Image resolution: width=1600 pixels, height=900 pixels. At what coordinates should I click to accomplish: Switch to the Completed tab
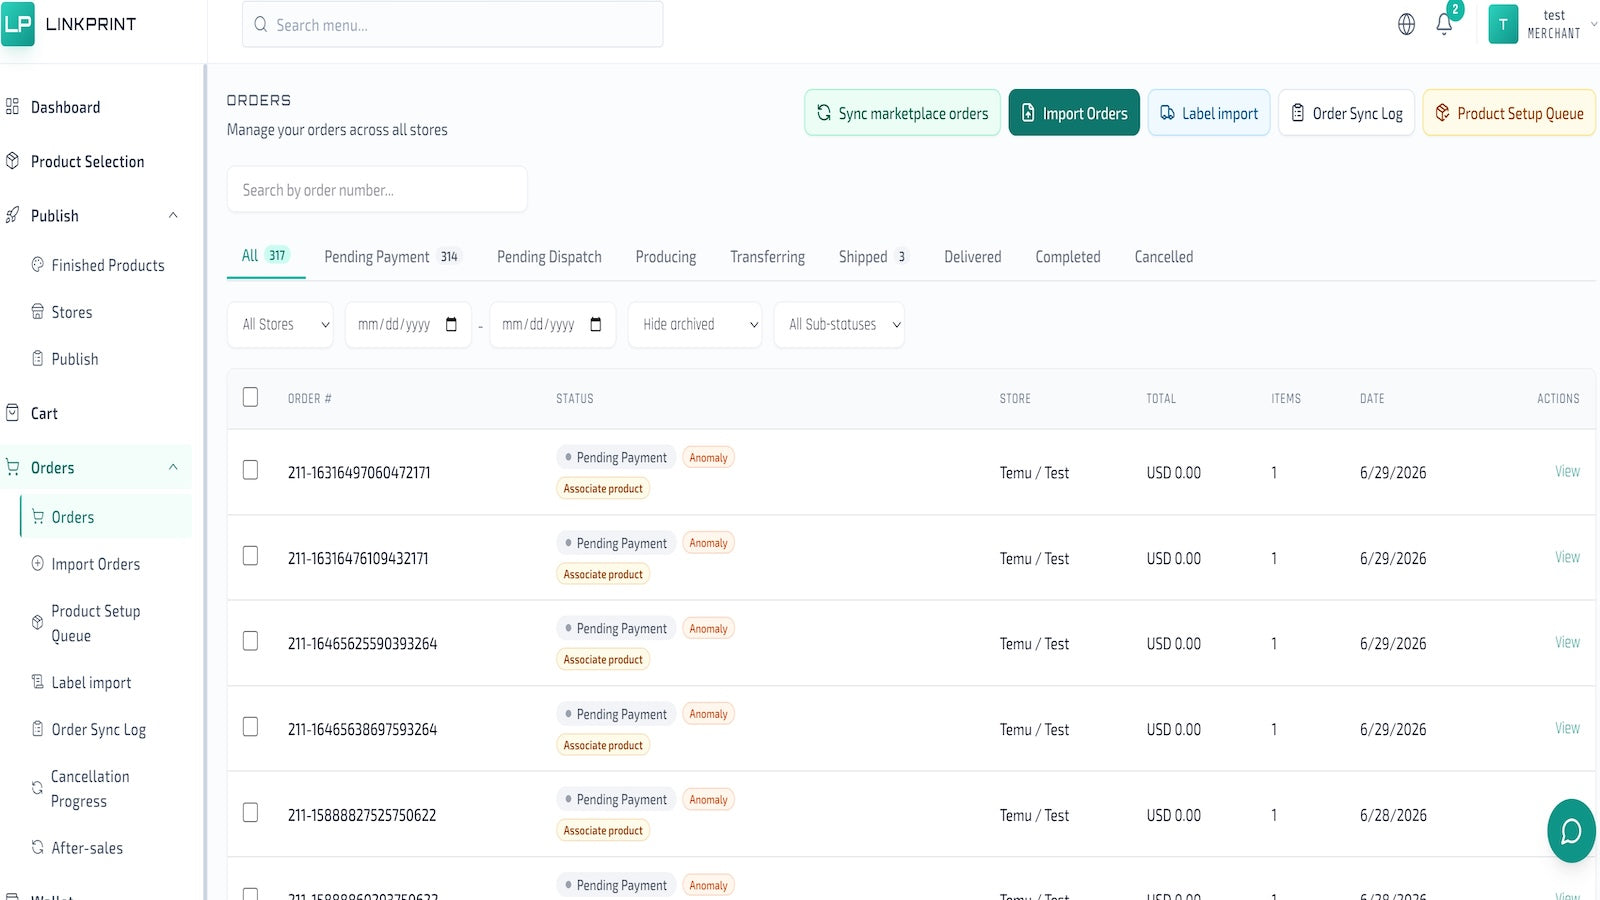[x=1068, y=257]
